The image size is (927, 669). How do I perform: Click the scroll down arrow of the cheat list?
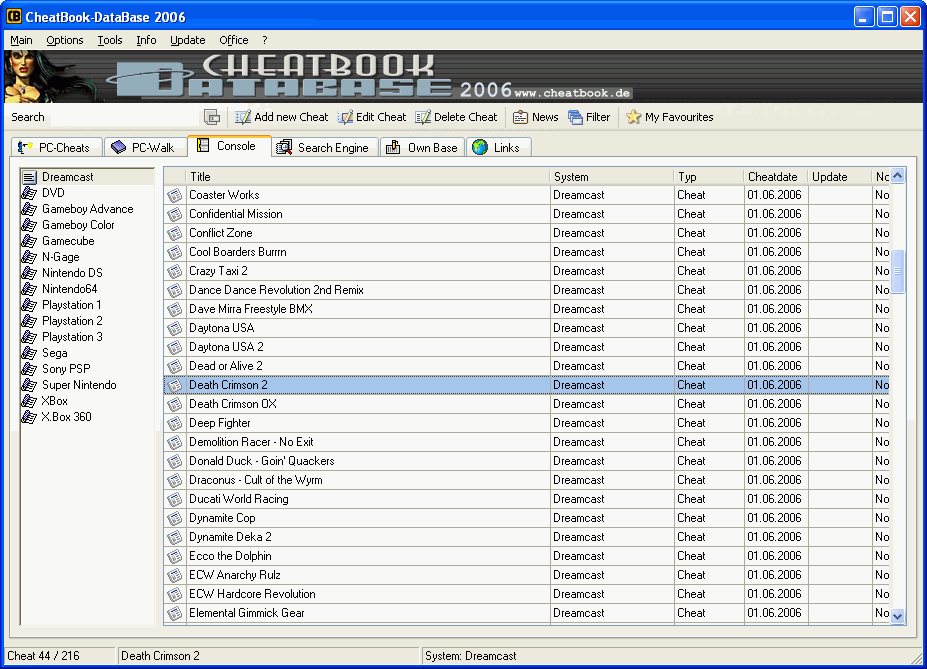tap(897, 617)
